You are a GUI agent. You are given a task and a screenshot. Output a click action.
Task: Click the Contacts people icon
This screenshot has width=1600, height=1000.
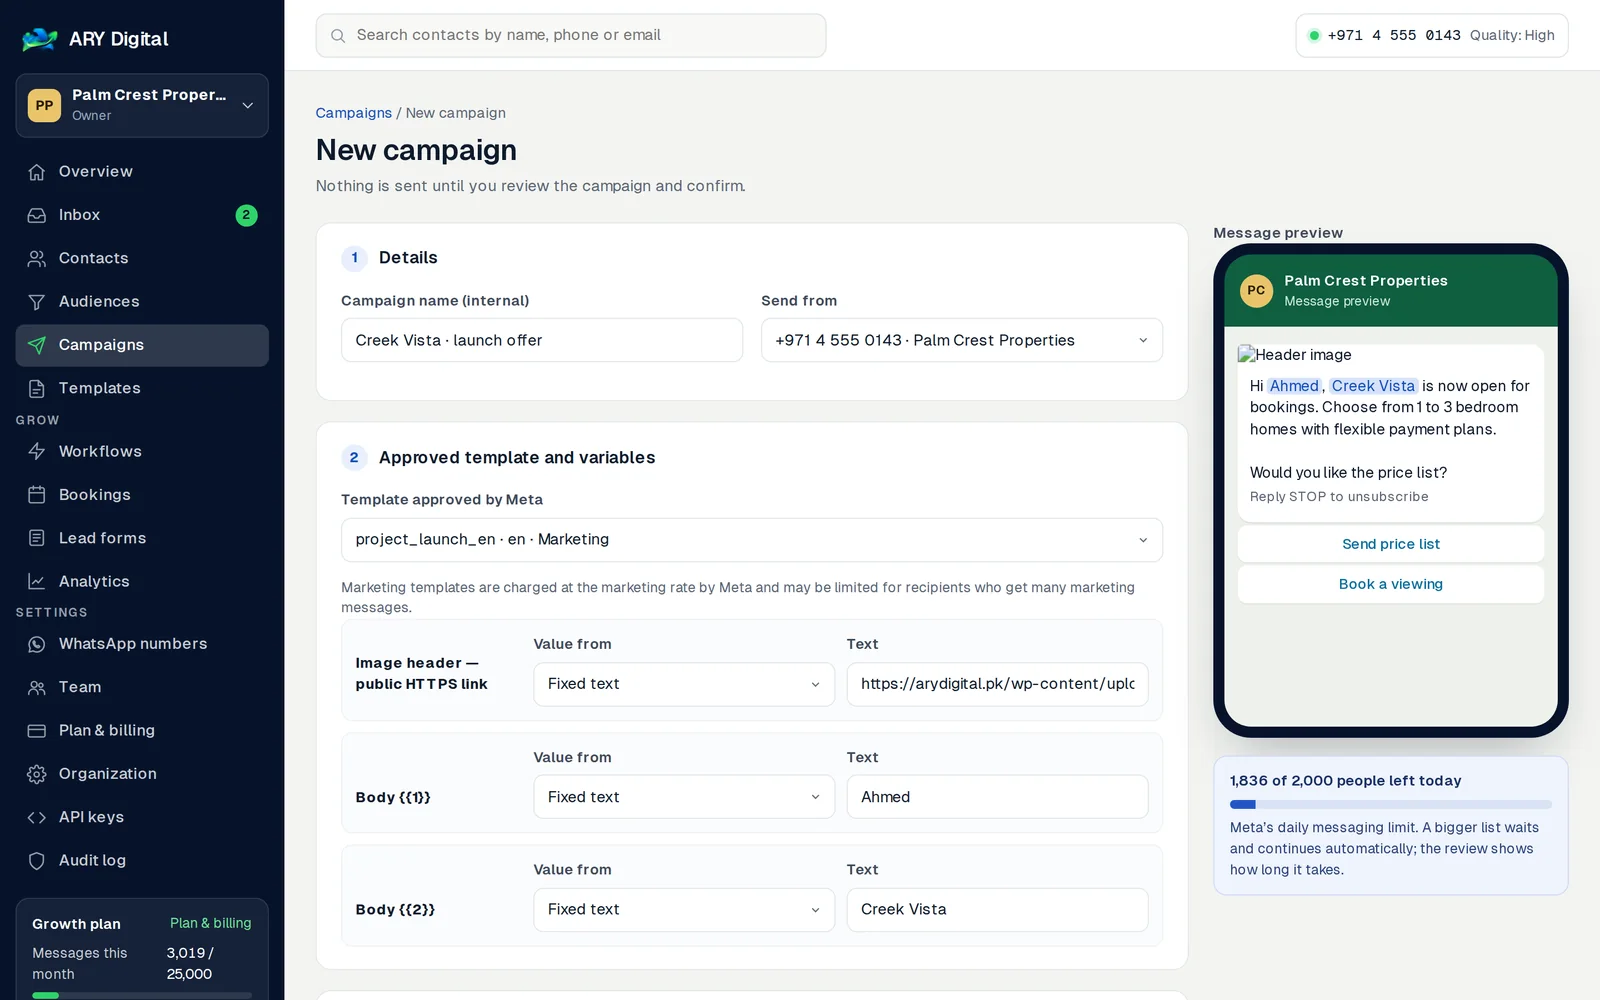click(37, 258)
